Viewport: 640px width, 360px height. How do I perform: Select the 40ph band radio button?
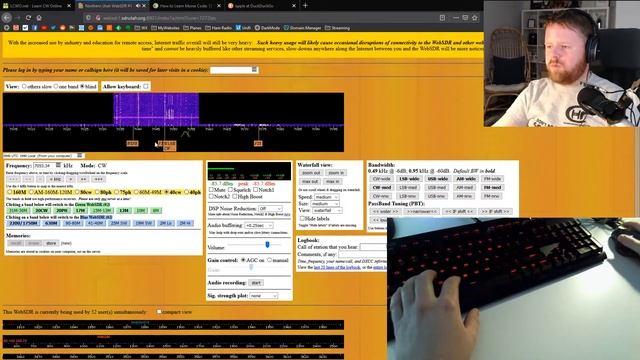pos(187,192)
